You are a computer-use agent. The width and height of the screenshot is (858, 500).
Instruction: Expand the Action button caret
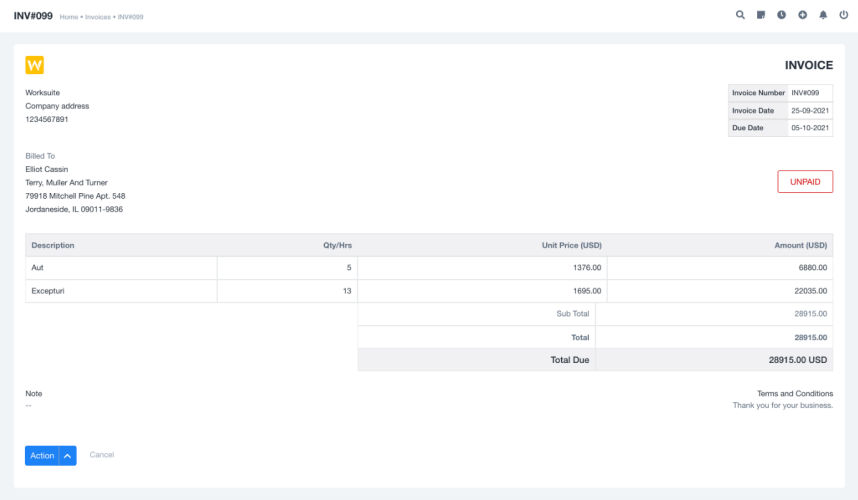coord(68,456)
